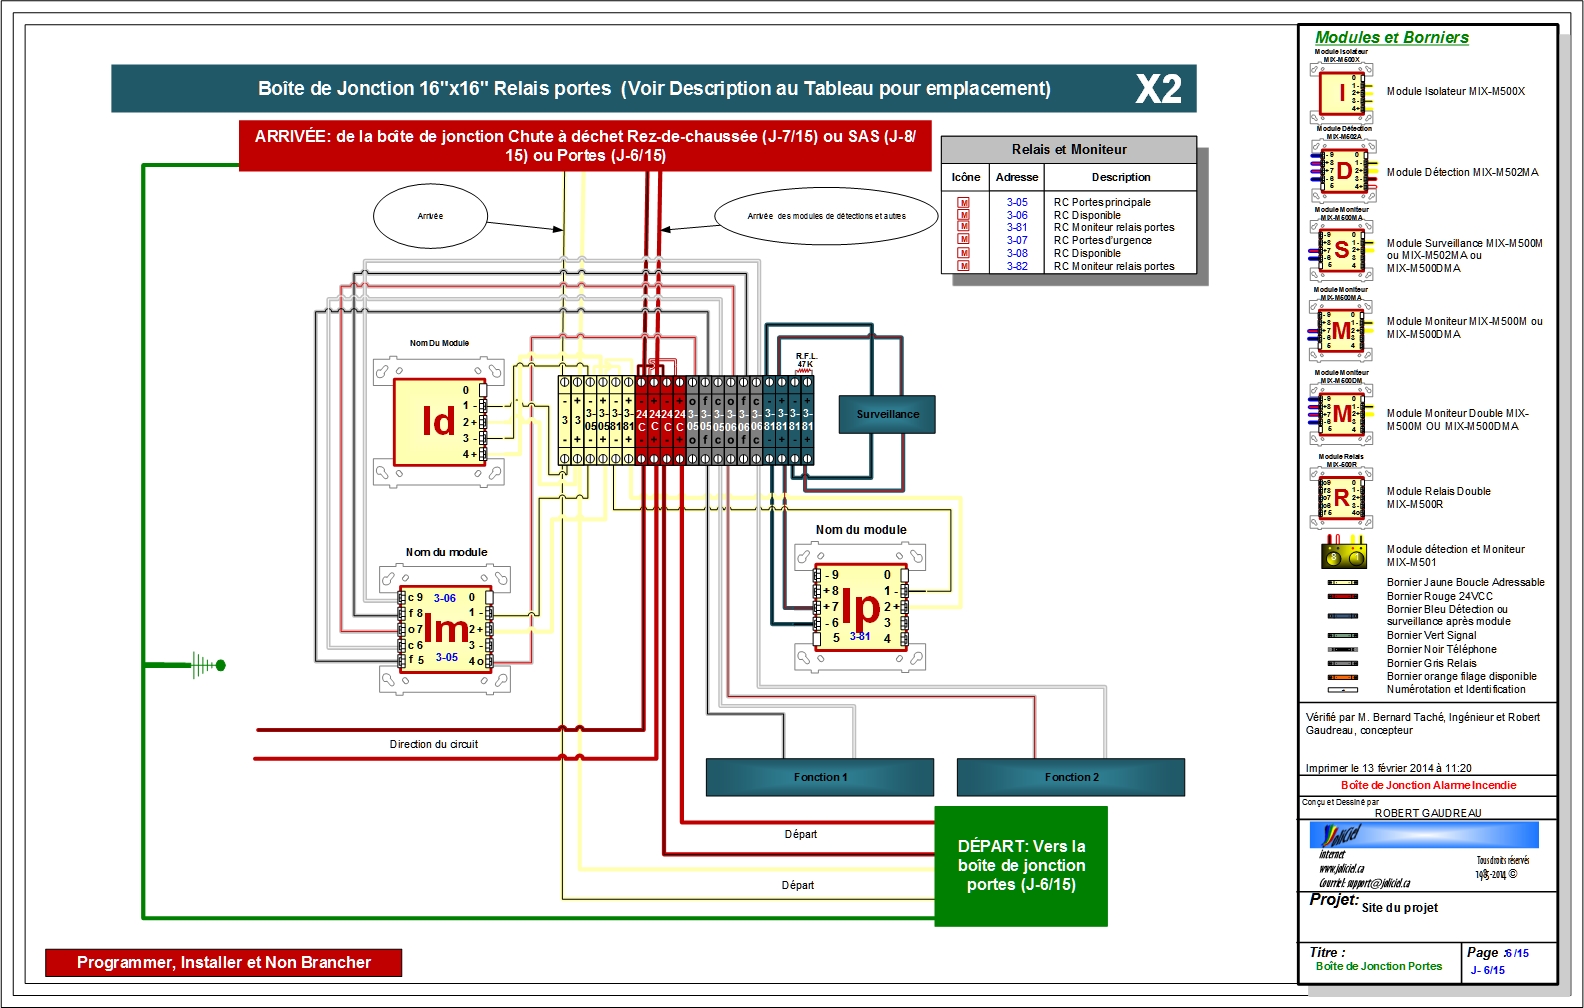The height and width of the screenshot is (1008, 1584).
Task: Select the Module Détection 'D' legend icon
Action: (1343, 171)
